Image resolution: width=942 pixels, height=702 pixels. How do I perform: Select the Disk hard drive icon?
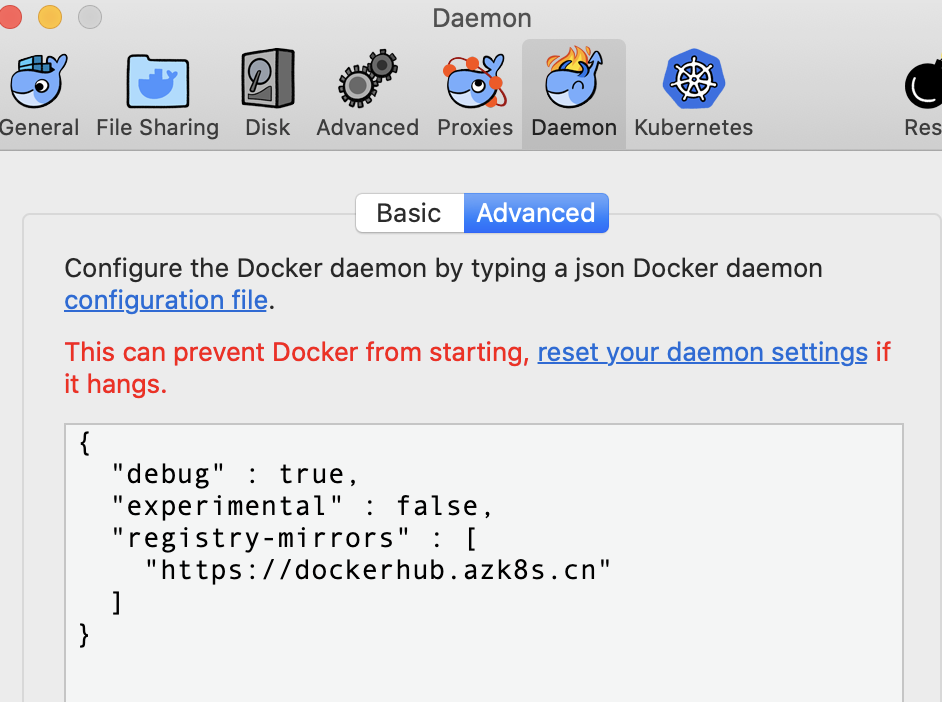click(267, 80)
